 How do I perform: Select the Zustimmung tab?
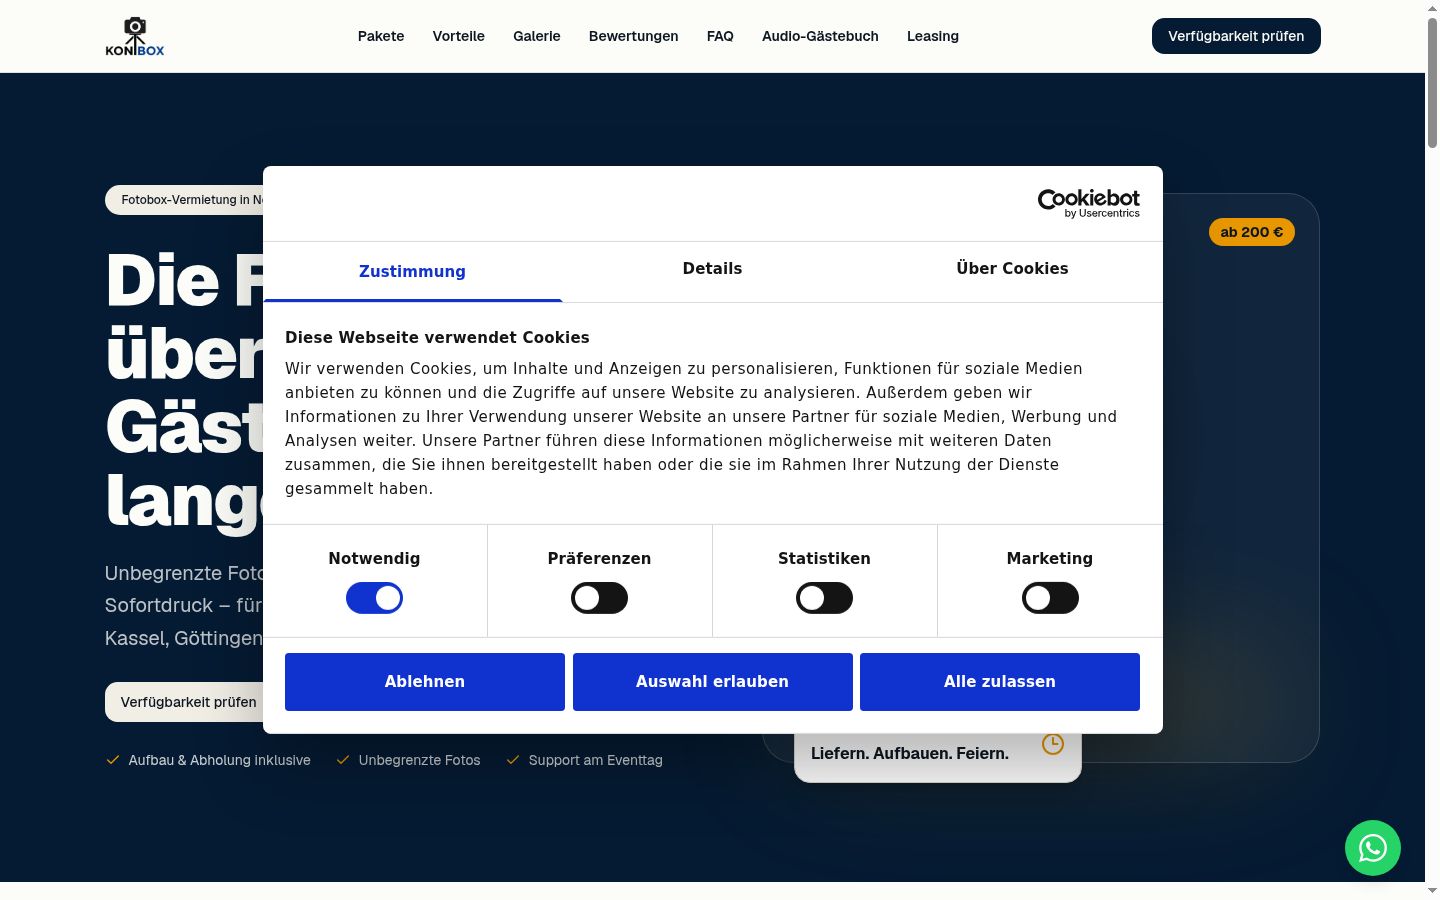(x=412, y=271)
